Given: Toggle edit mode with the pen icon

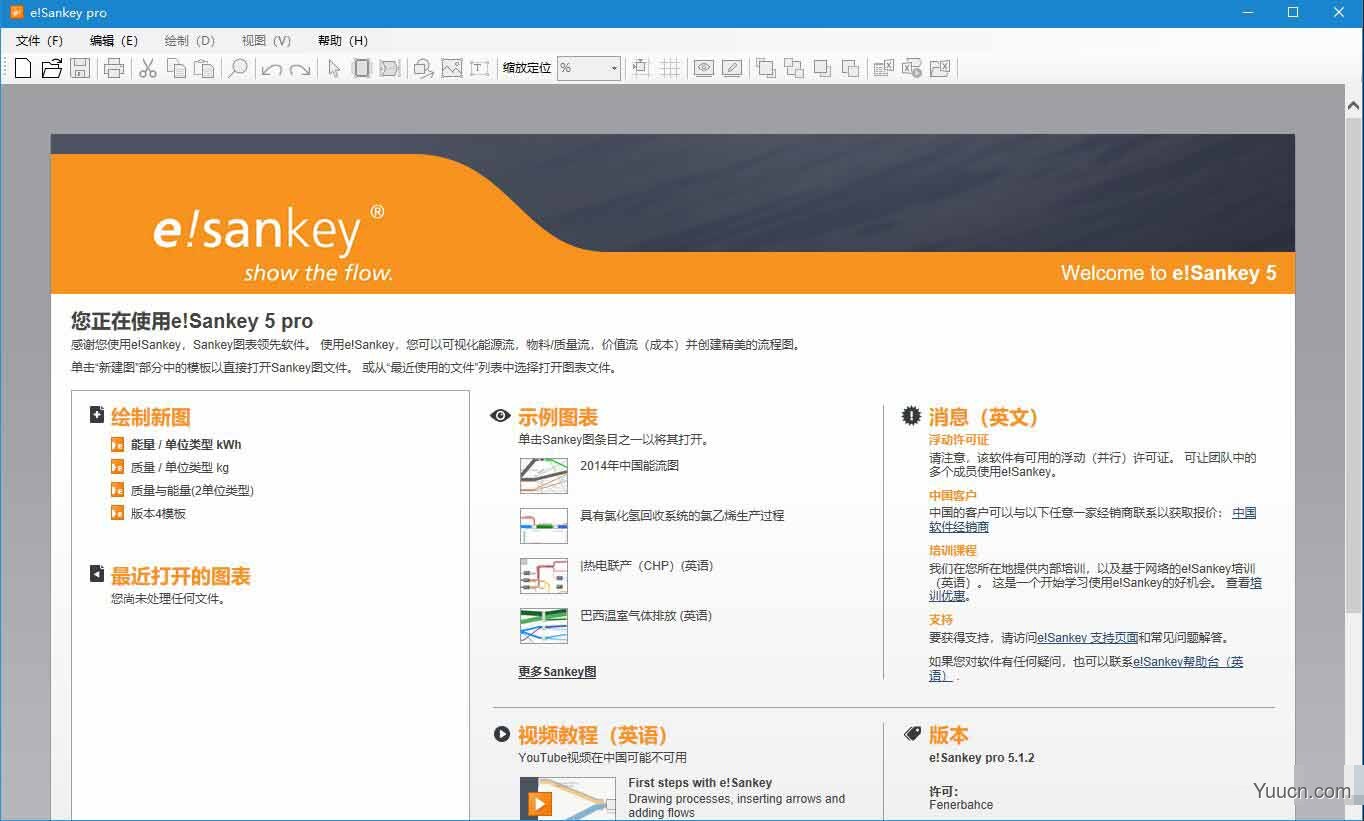Looking at the screenshot, I should (731, 68).
